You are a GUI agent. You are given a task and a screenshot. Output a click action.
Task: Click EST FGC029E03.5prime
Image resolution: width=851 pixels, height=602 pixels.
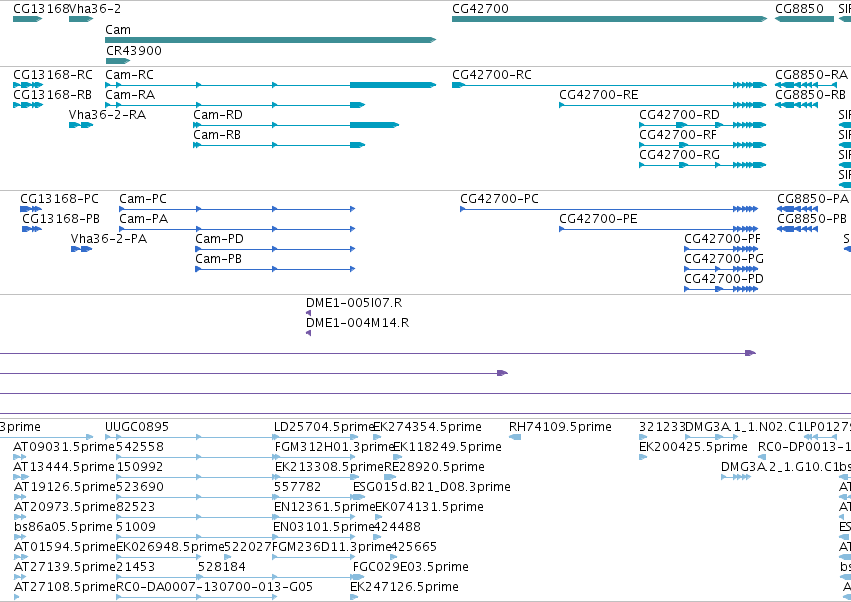[359, 578]
